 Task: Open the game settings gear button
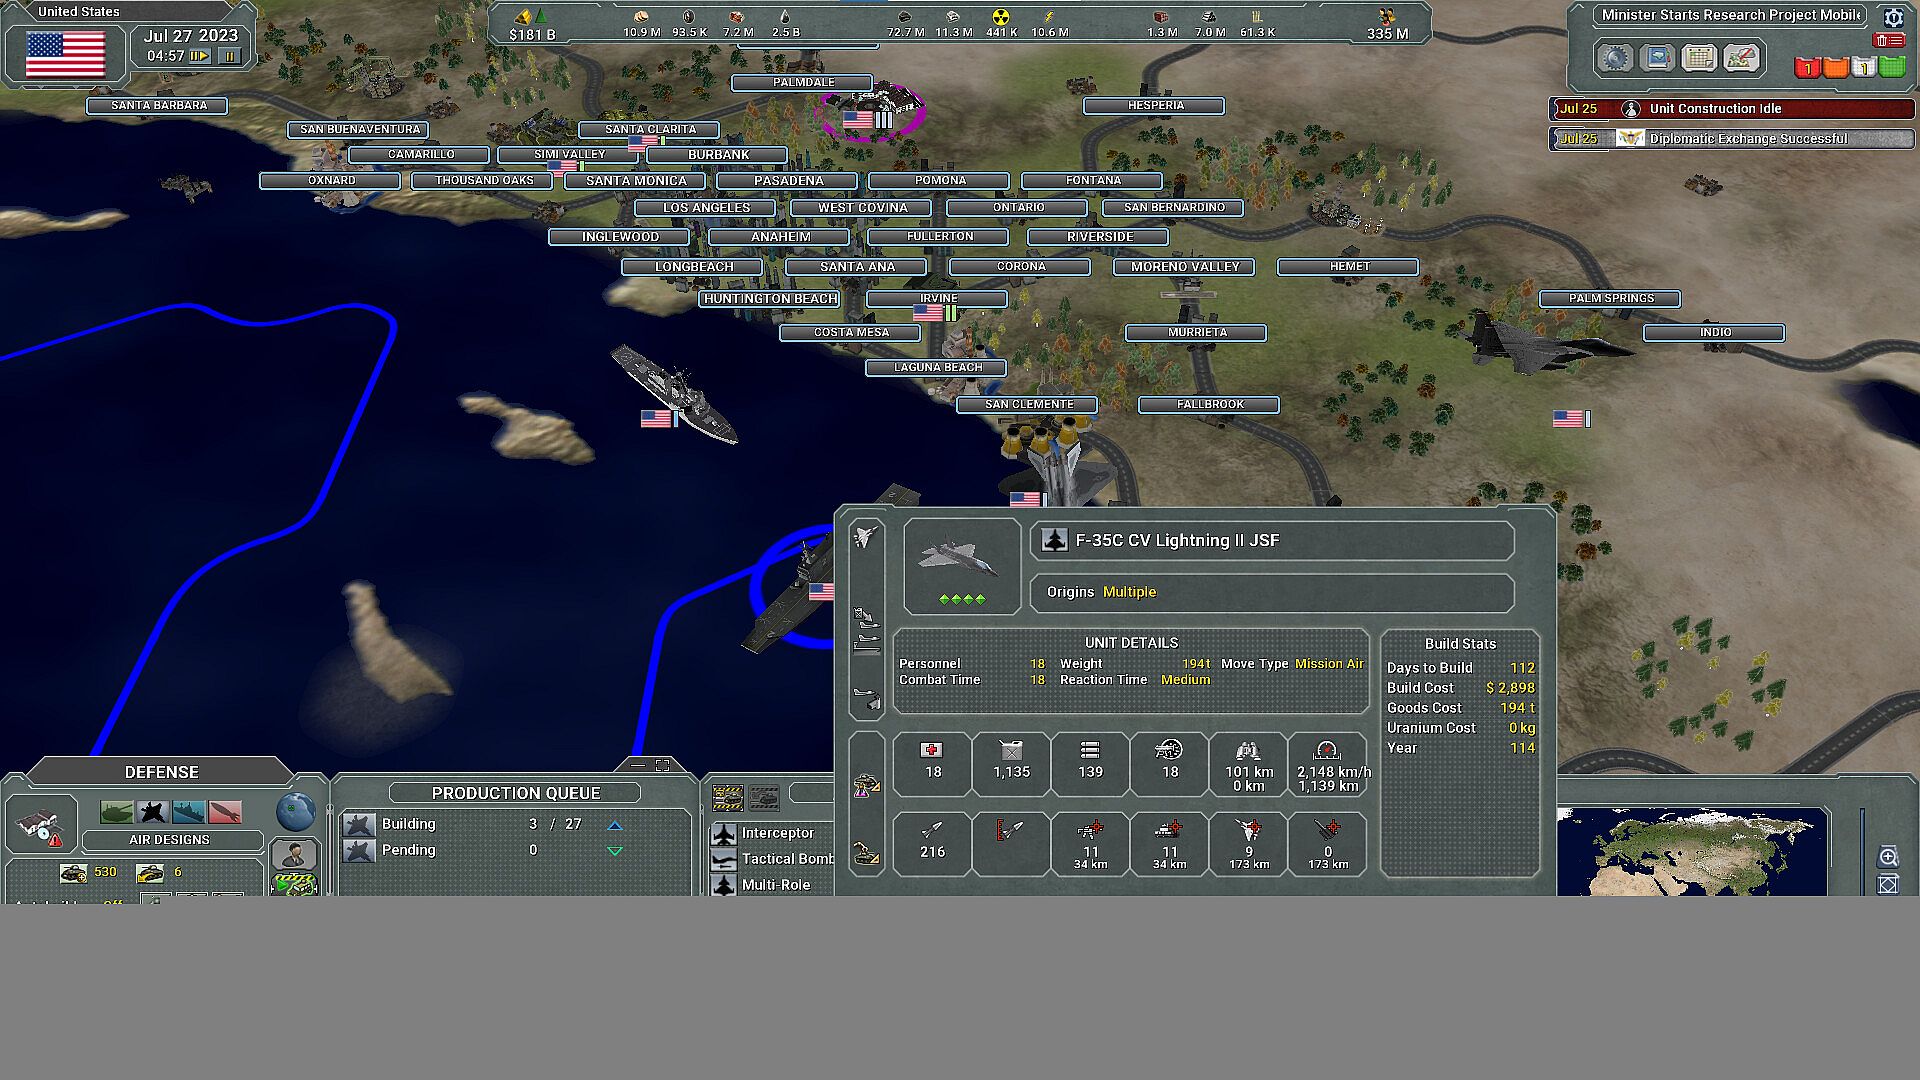click(1613, 58)
